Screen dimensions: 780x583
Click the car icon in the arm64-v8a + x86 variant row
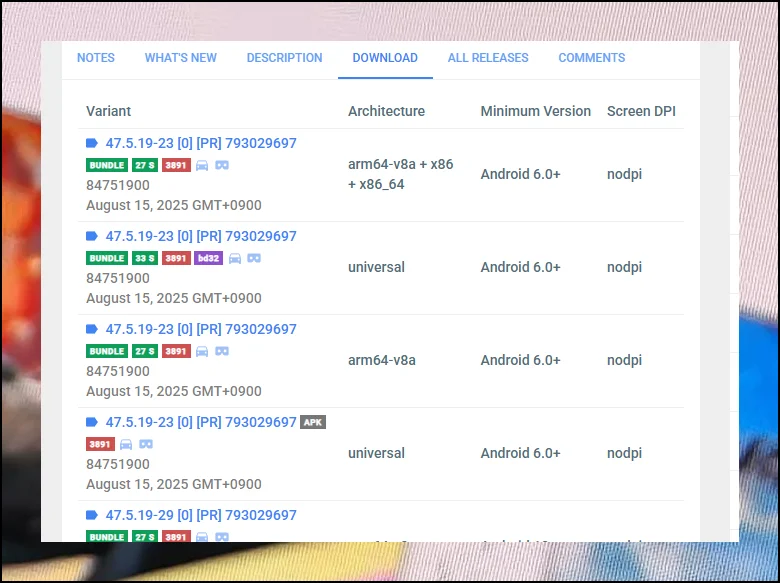pyautogui.click(x=202, y=165)
